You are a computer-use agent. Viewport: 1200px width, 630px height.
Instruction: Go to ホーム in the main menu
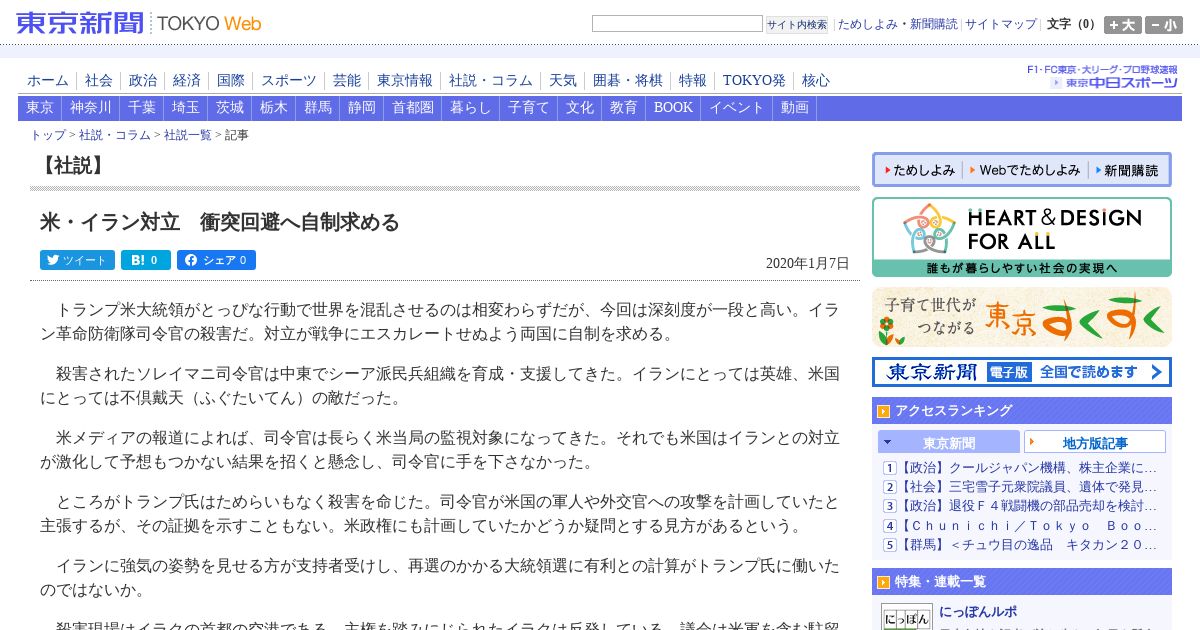pyautogui.click(x=48, y=81)
